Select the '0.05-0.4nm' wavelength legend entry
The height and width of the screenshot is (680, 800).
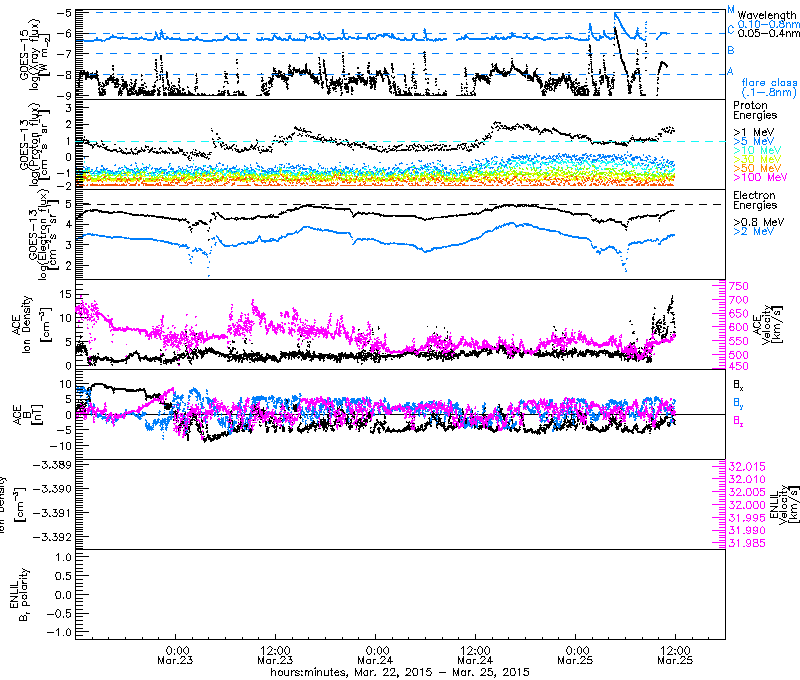pos(768,33)
